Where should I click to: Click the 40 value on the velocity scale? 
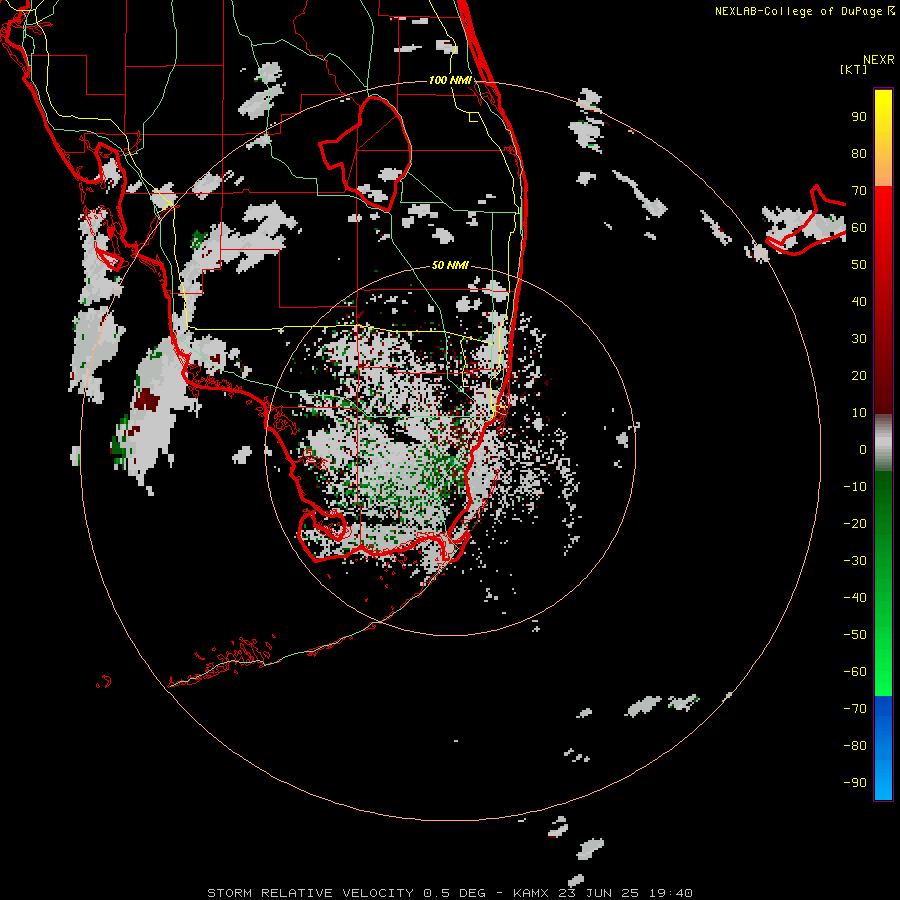click(859, 301)
